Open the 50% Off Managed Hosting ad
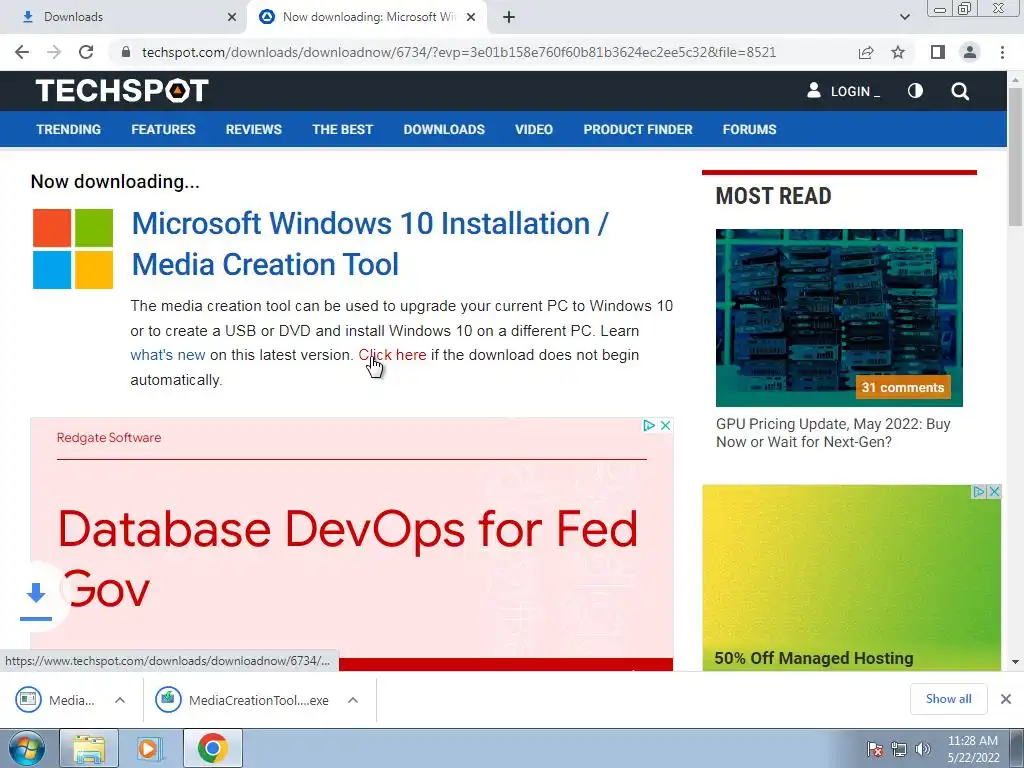Image resolution: width=1024 pixels, height=768 pixels. coord(852,578)
